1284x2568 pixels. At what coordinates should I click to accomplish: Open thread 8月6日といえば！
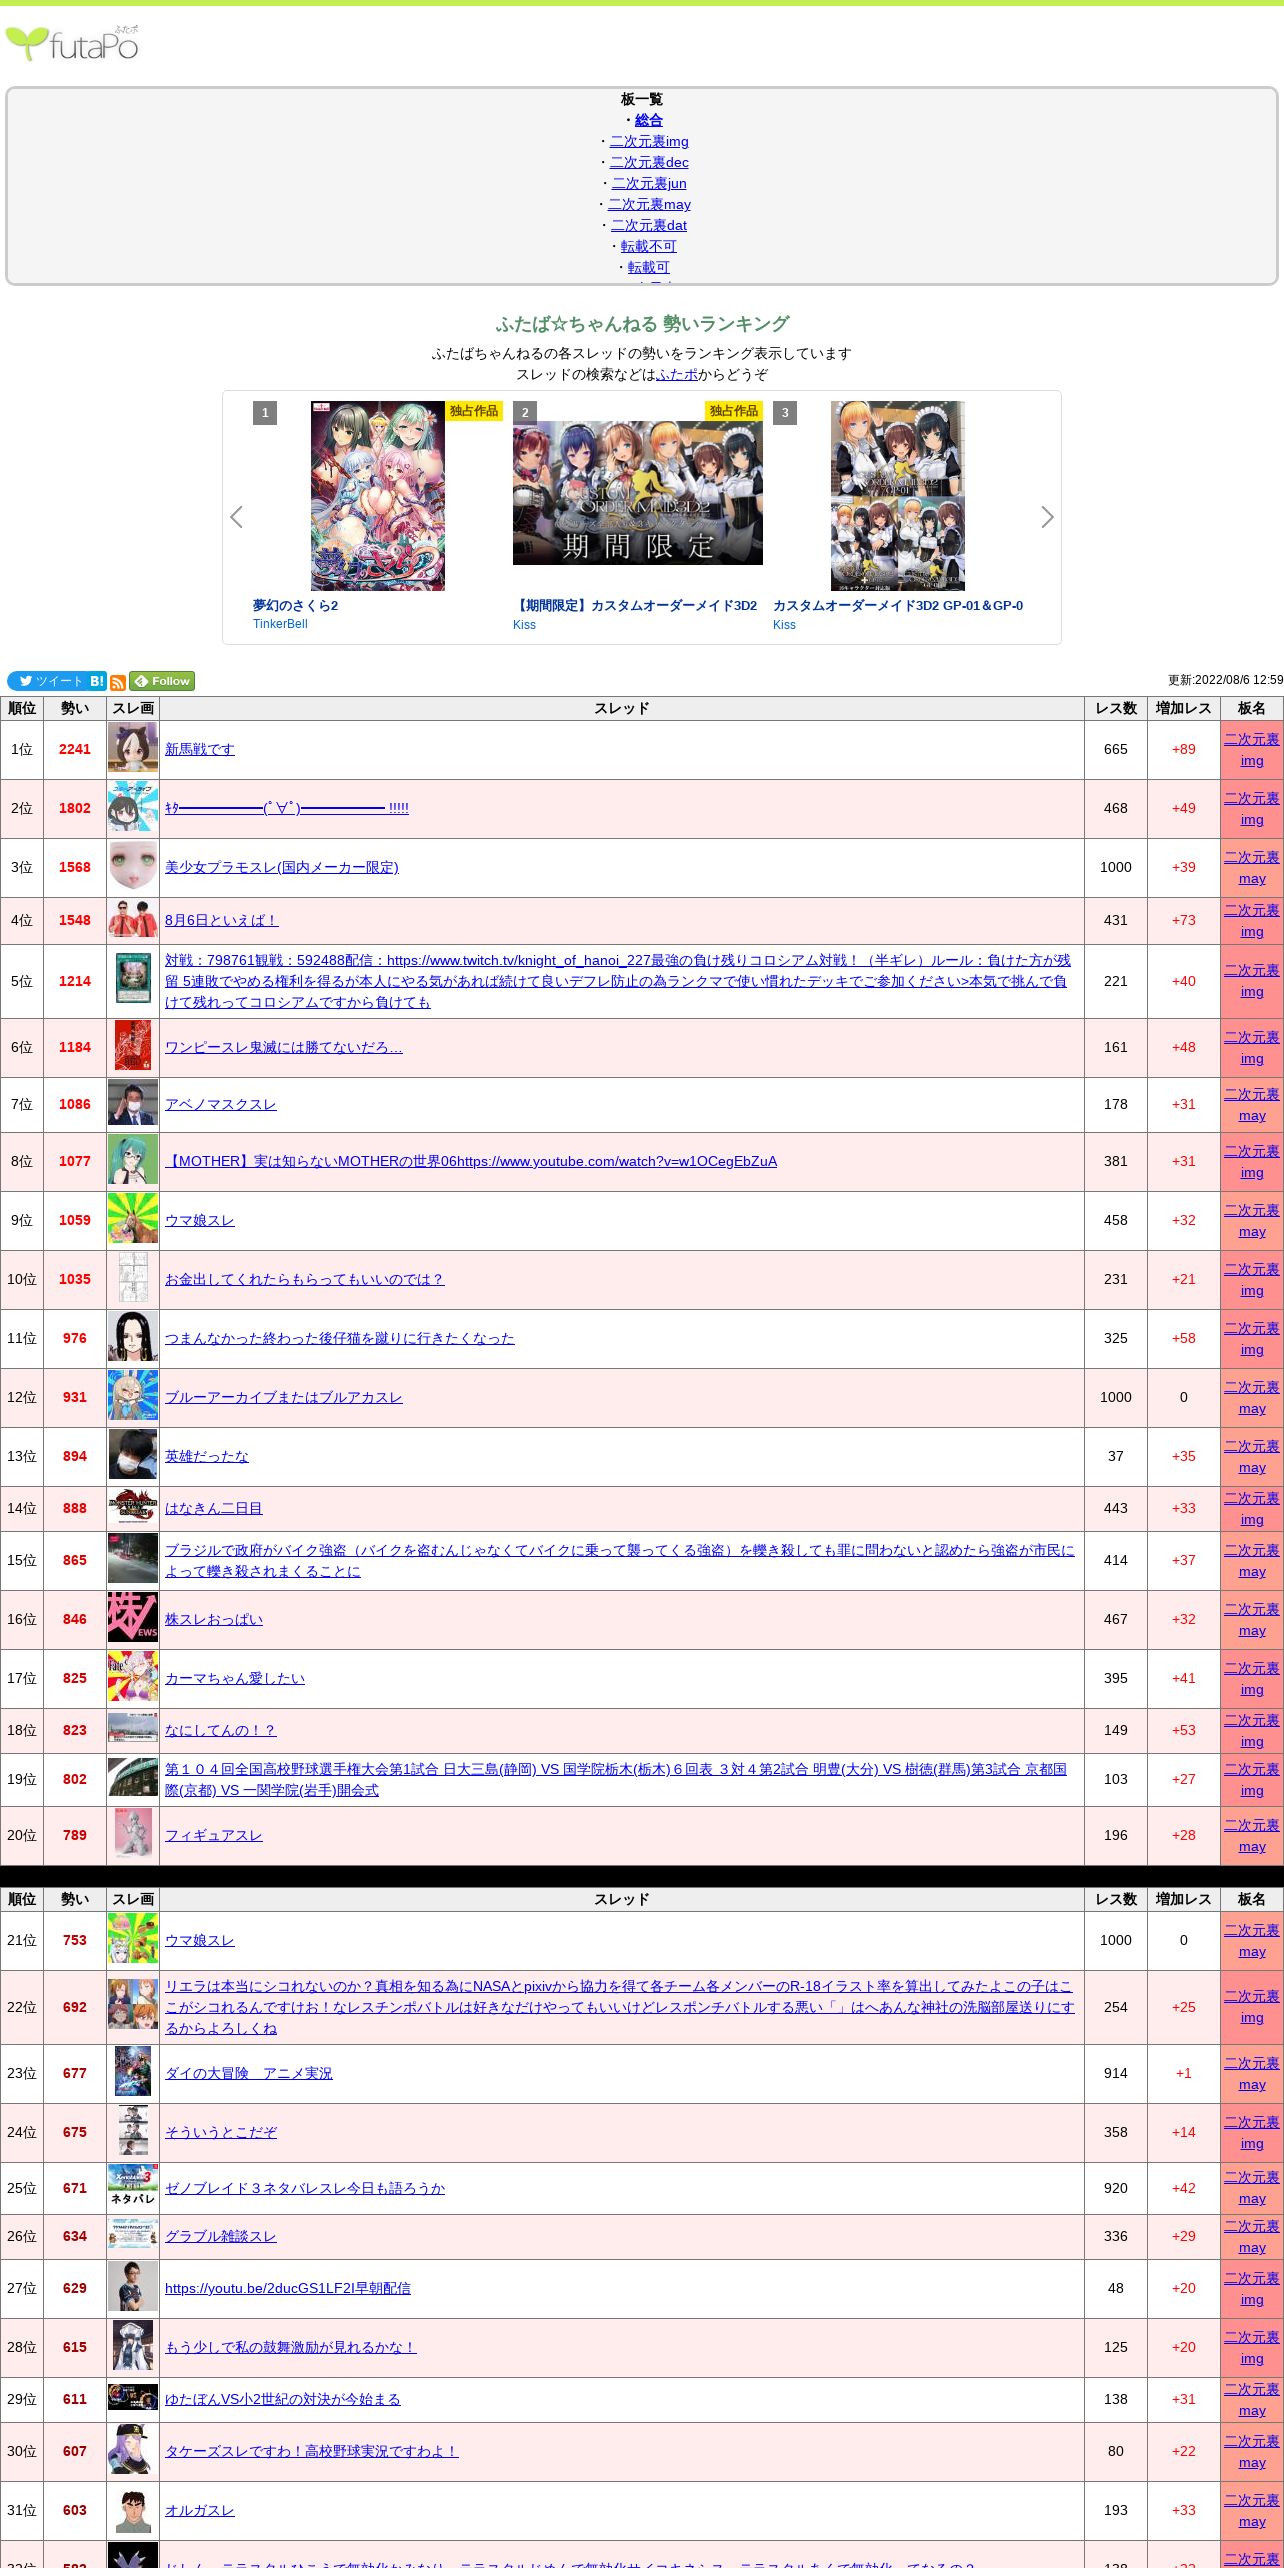tap(221, 920)
